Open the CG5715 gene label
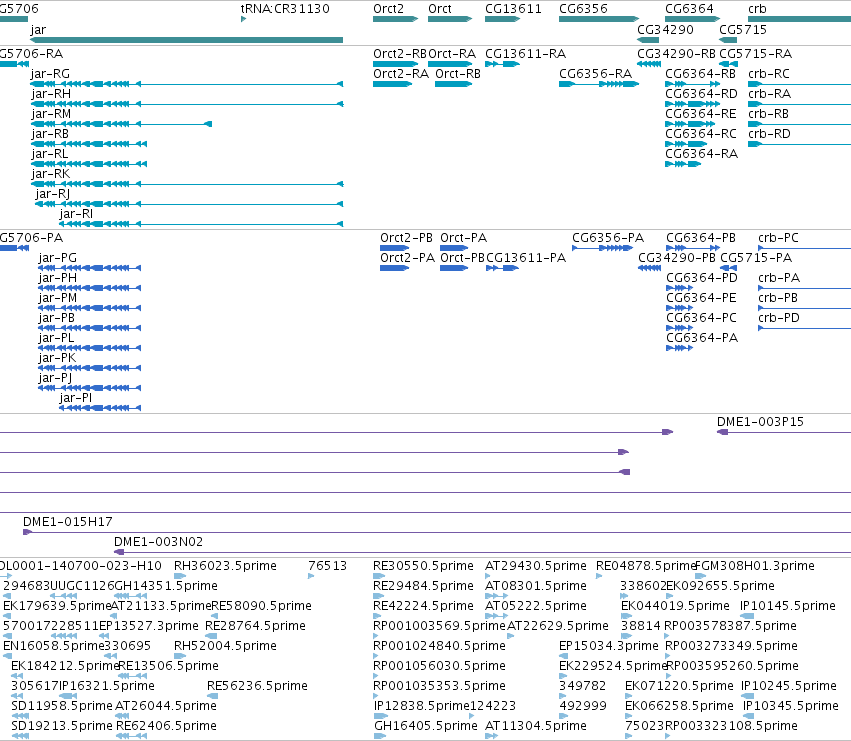The width and height of the screenshot is (851, 741). click(x=742, y=29)
